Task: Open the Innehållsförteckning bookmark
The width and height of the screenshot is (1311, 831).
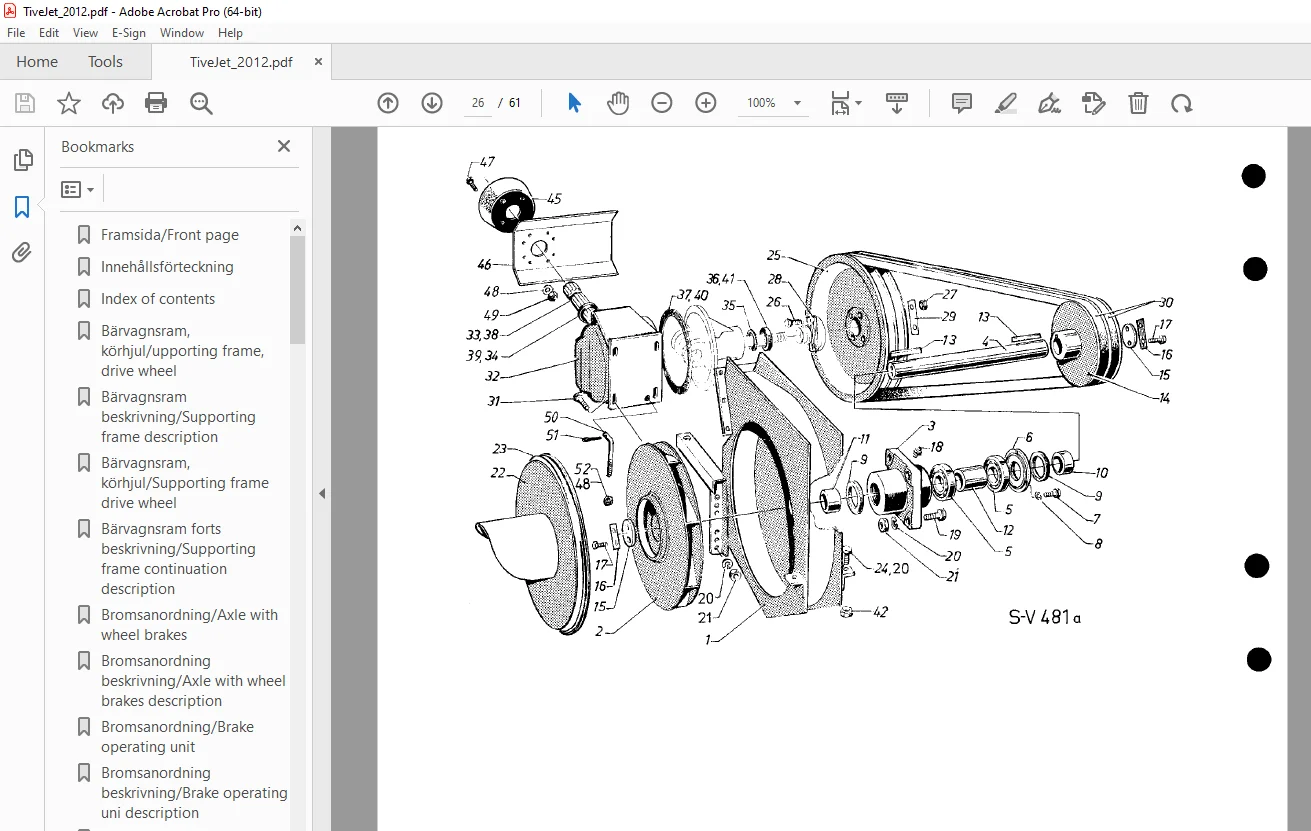Action: coord(167,267)
